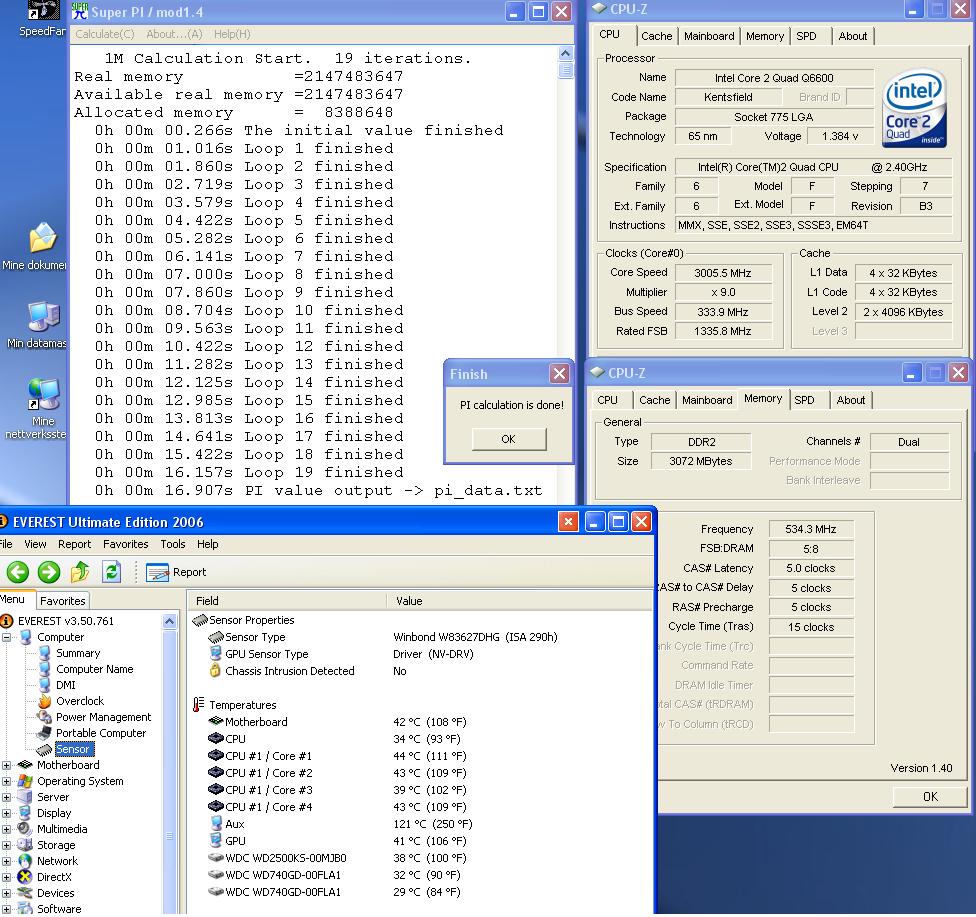976x917 pixels.
Task: Click the Sensor Properties header icon
Action: coord(200,620)
